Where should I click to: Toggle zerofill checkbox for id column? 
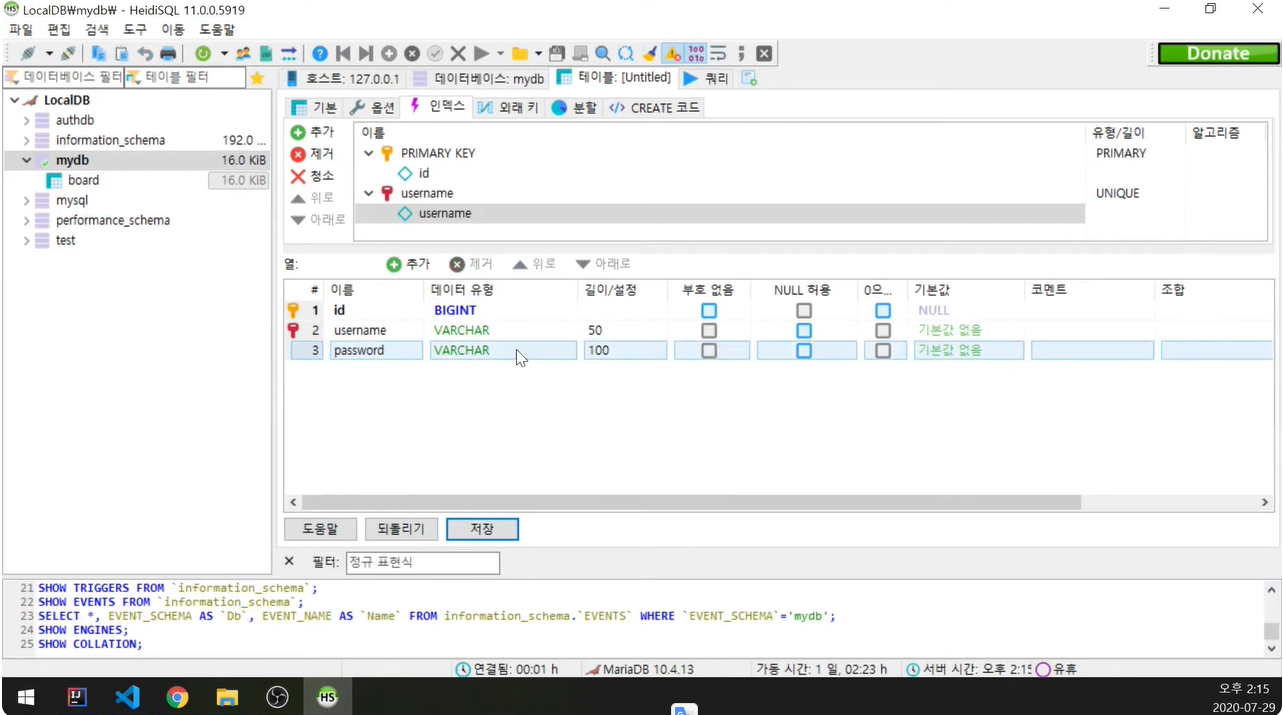[x=883, y=310]
